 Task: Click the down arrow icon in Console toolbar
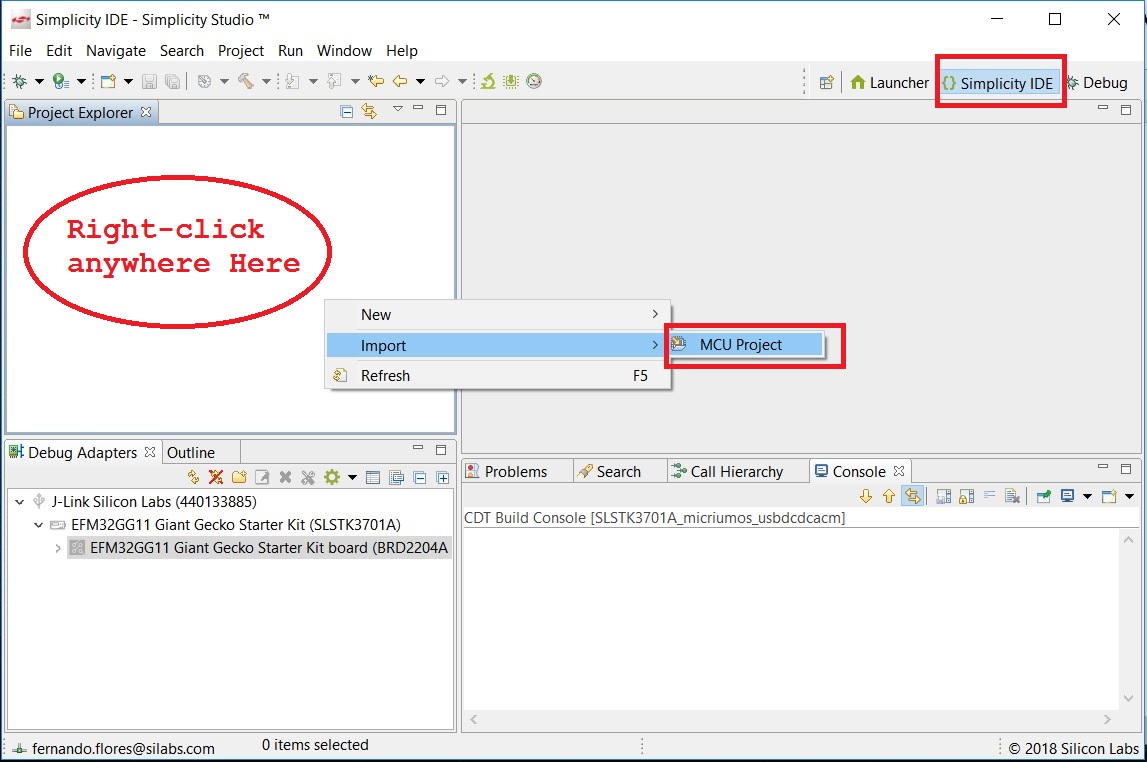[x=866, y=496]
